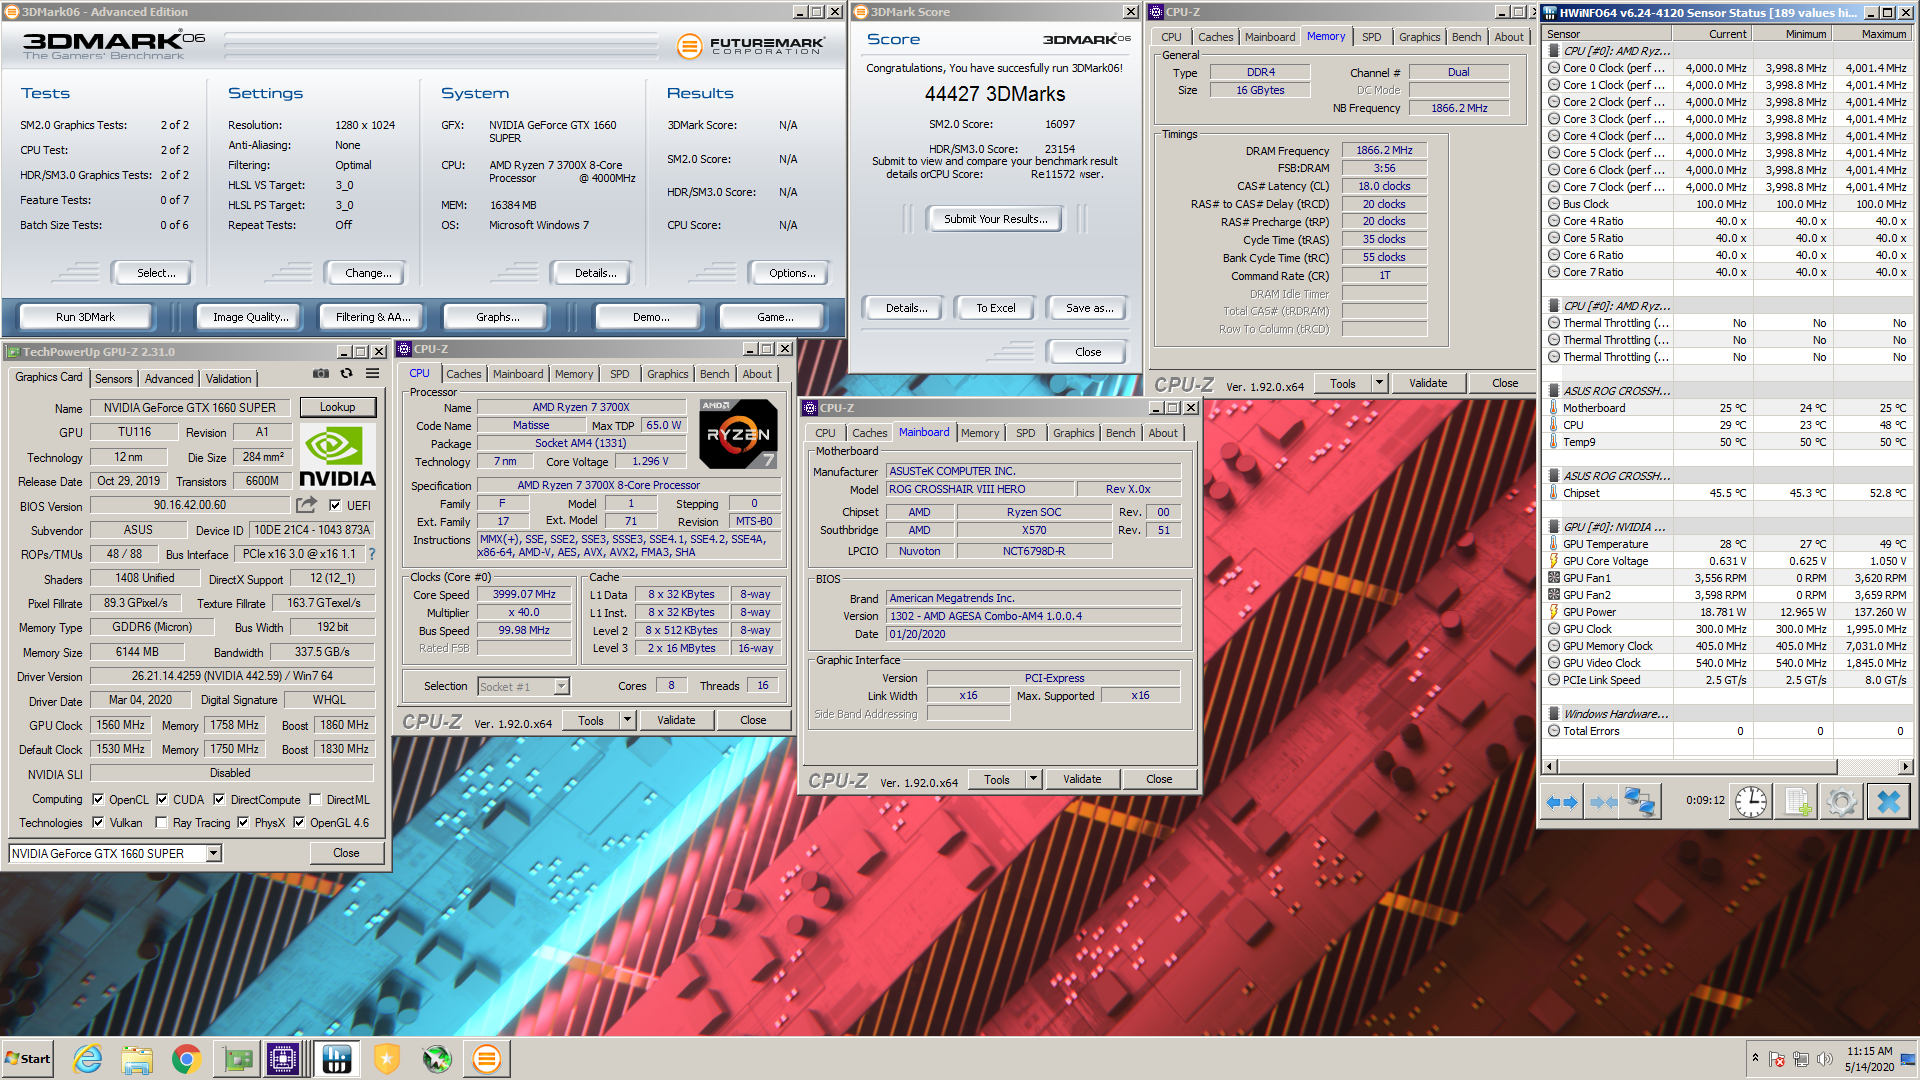The image size is (1920, 1080).
Task: Toggle the PhysX checkbox
Action: click(x=243, y=822)
